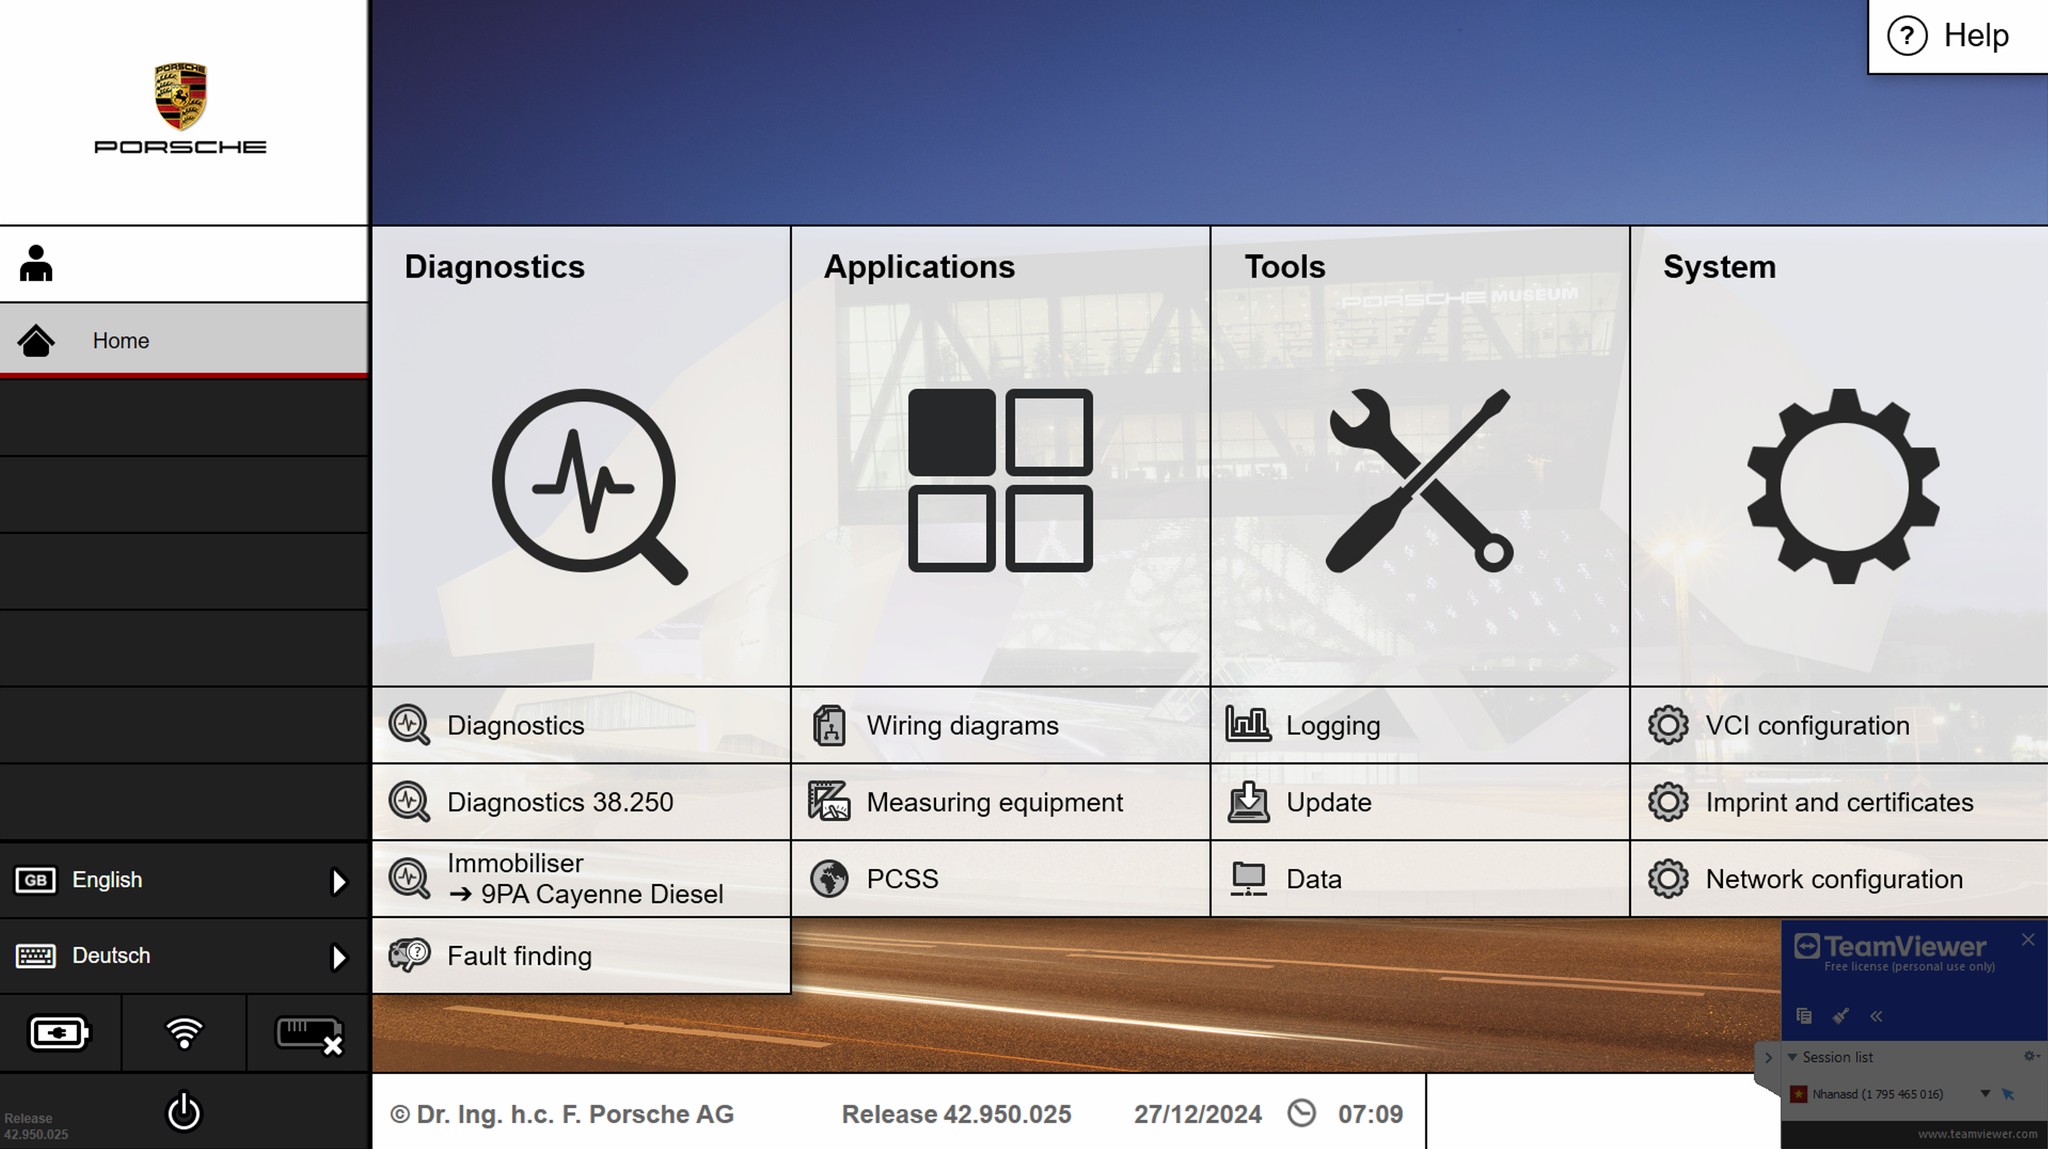Close the TeamViewer panel
2048x1149 pixels.
(x=2028, y=940)
